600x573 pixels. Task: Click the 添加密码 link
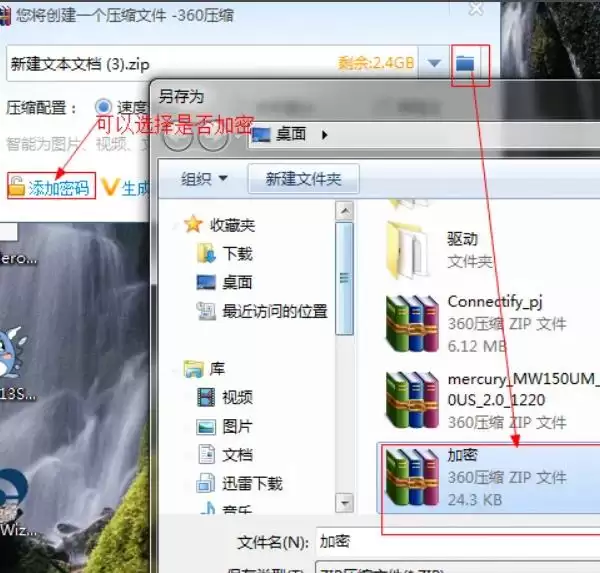click(59, 188)
